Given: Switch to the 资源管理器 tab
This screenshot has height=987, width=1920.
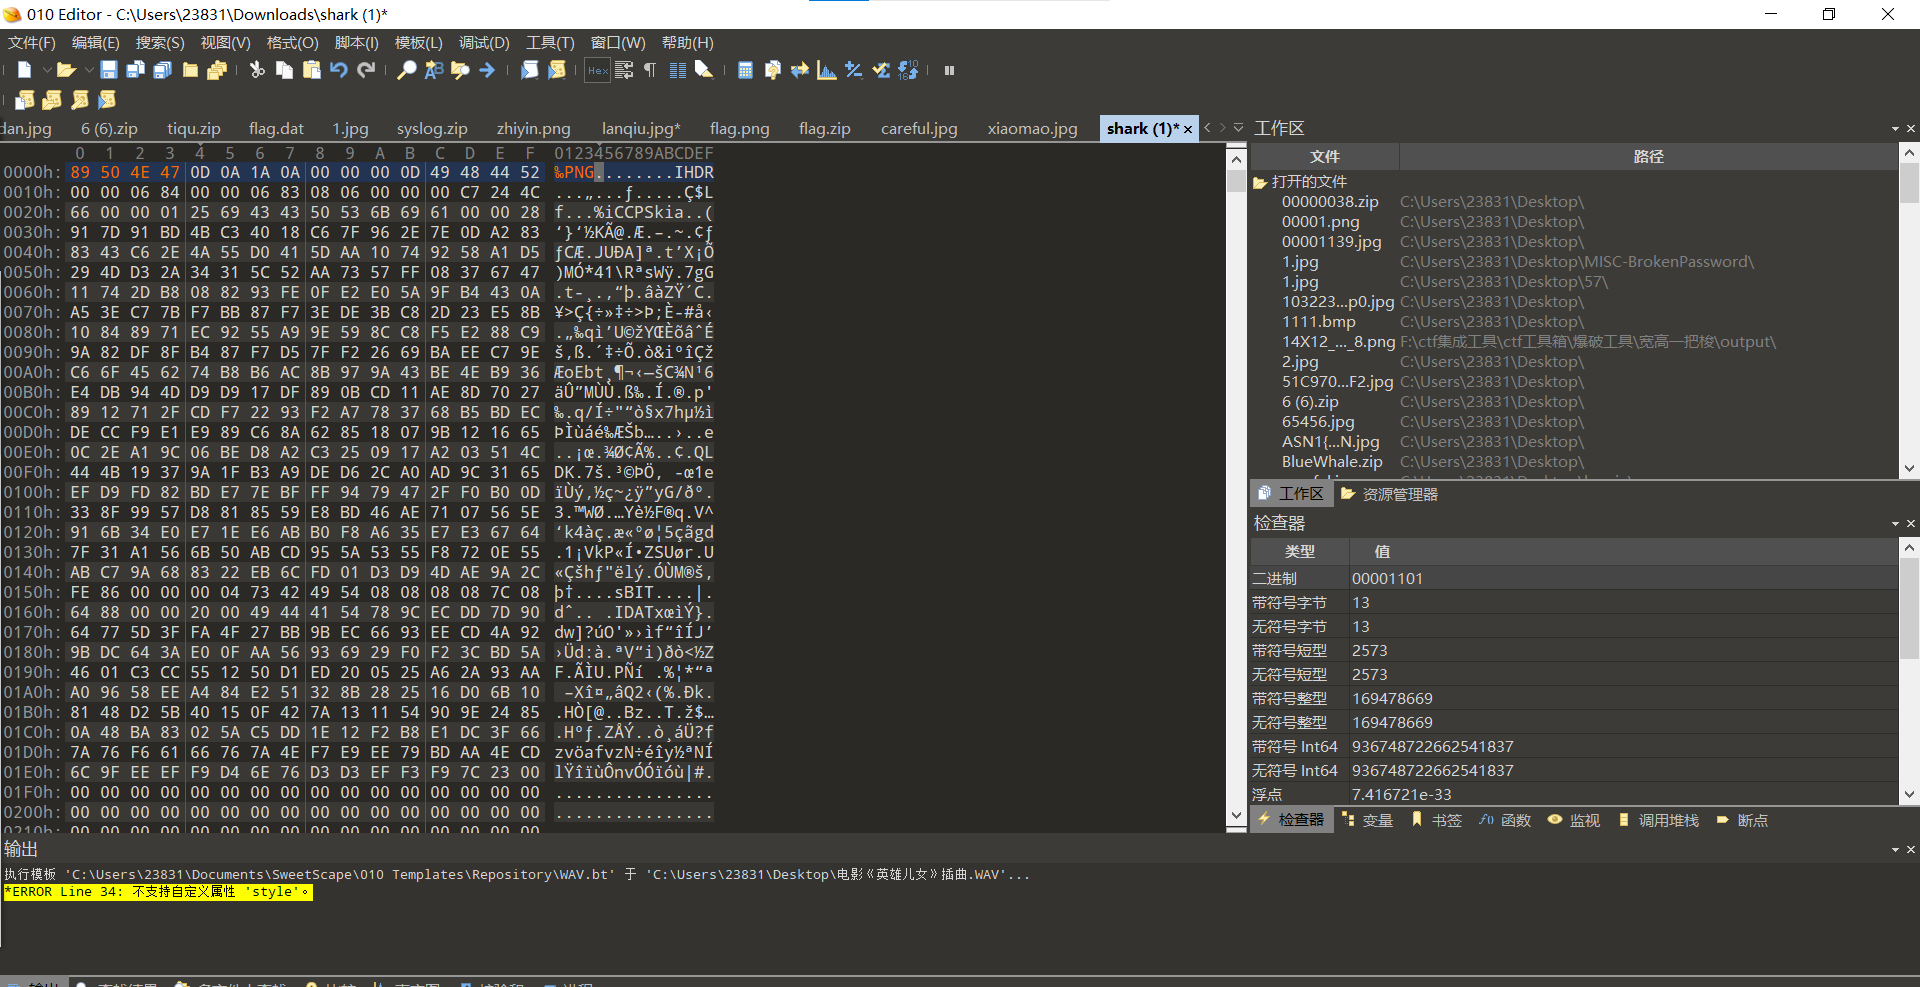Looking at the screenshot, I should (x=1389, y=494).
